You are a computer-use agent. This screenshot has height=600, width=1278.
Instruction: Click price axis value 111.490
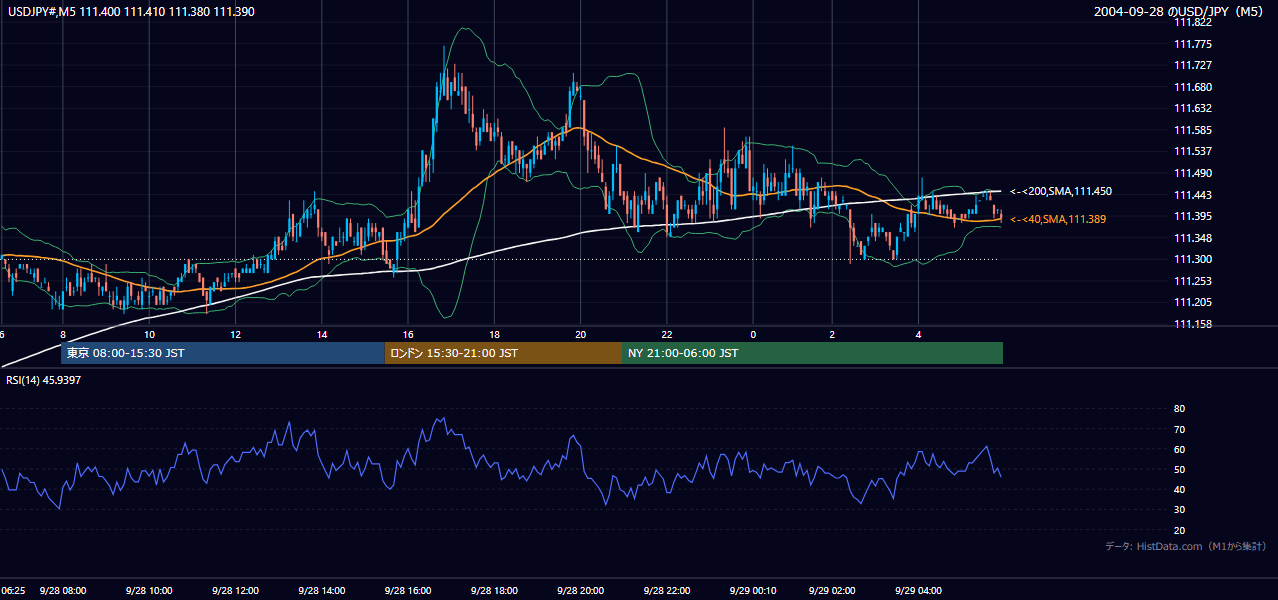1192,173
